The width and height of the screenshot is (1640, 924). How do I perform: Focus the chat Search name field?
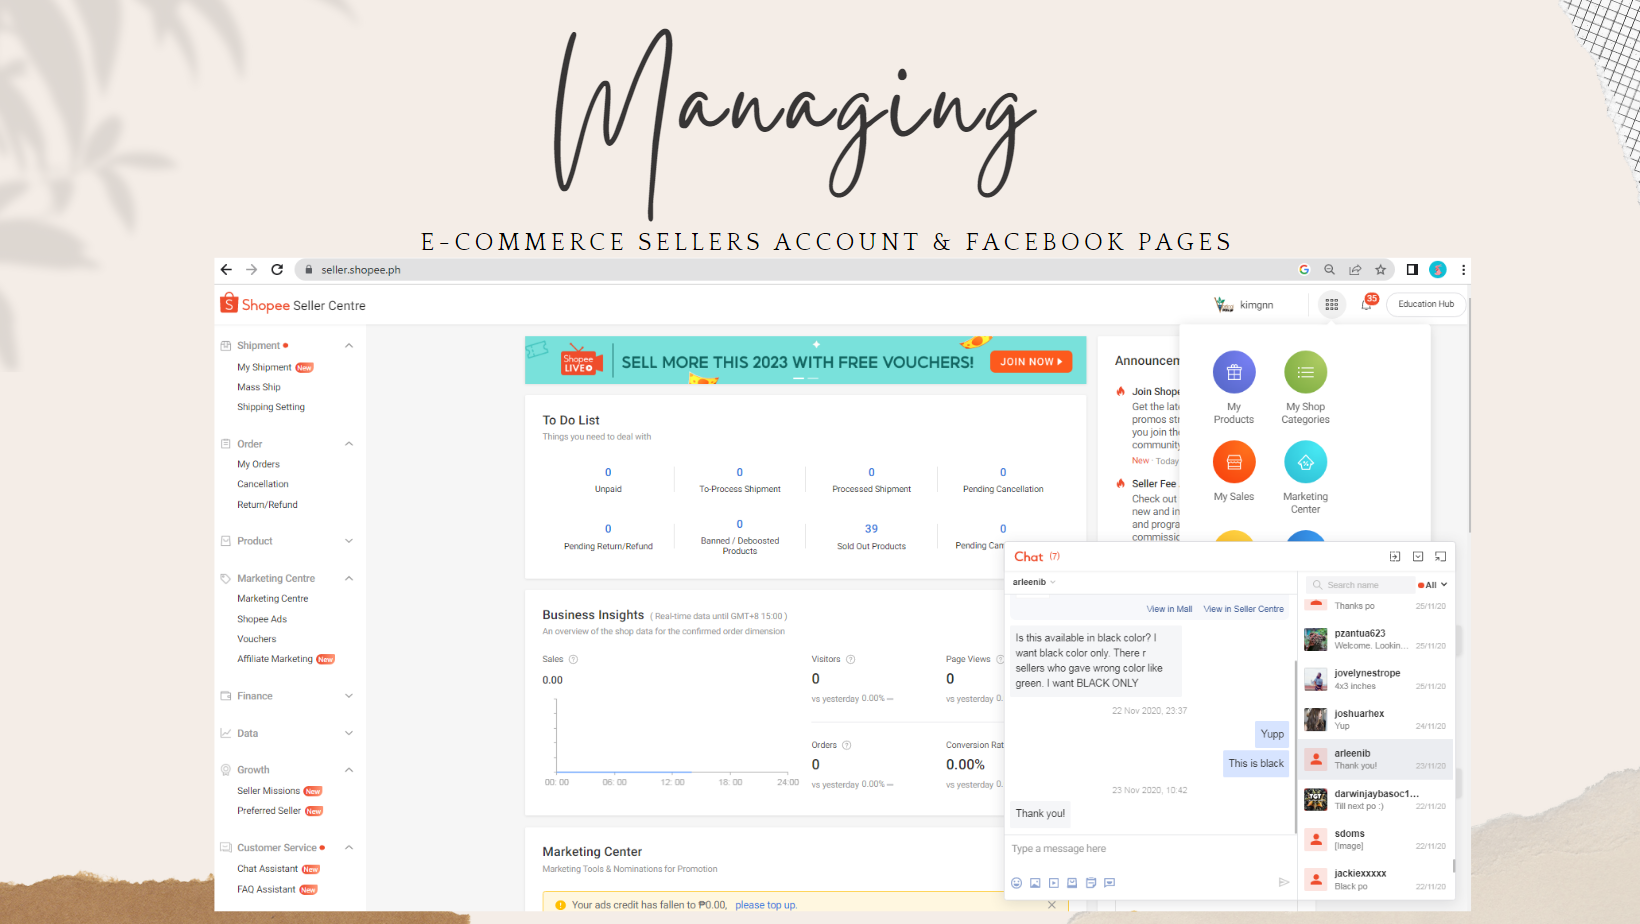[1358, 585]
